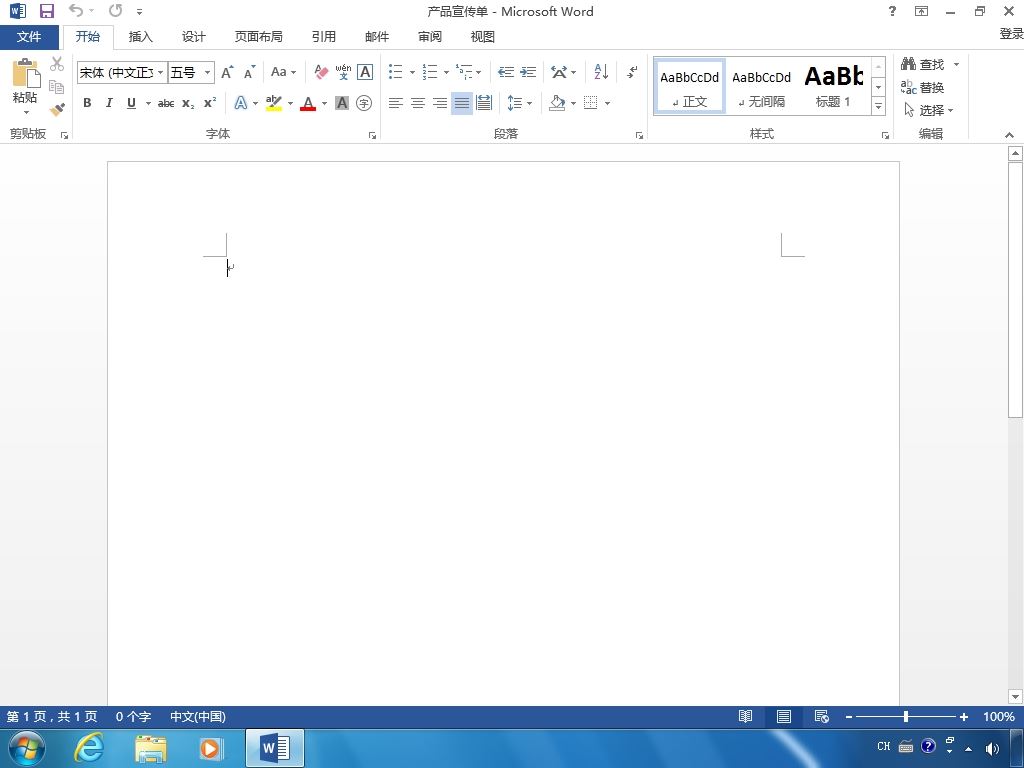
Task: Toggle Superscript formatting
Action: click(x=210, y=103)
